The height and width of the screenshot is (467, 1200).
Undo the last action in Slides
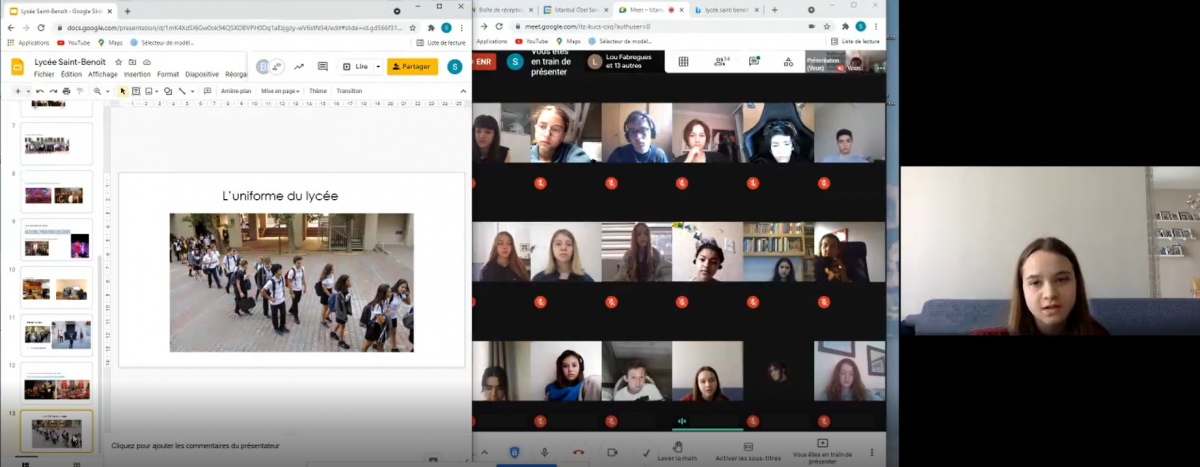pos(40,91)
